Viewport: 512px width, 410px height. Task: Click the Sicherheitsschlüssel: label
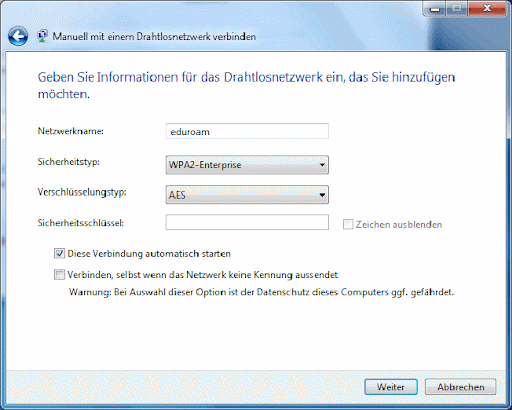(x=81, y=223)
